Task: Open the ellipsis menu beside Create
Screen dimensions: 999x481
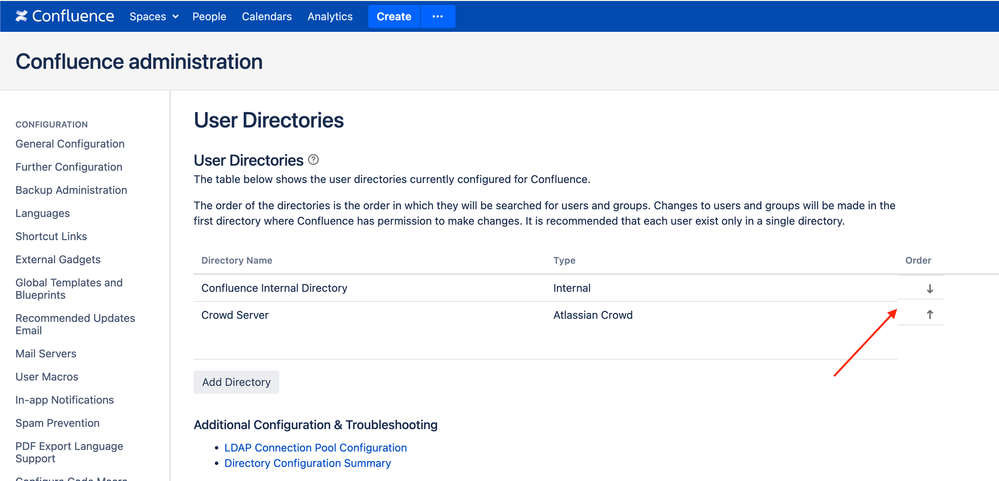Action: click(438, 17)
